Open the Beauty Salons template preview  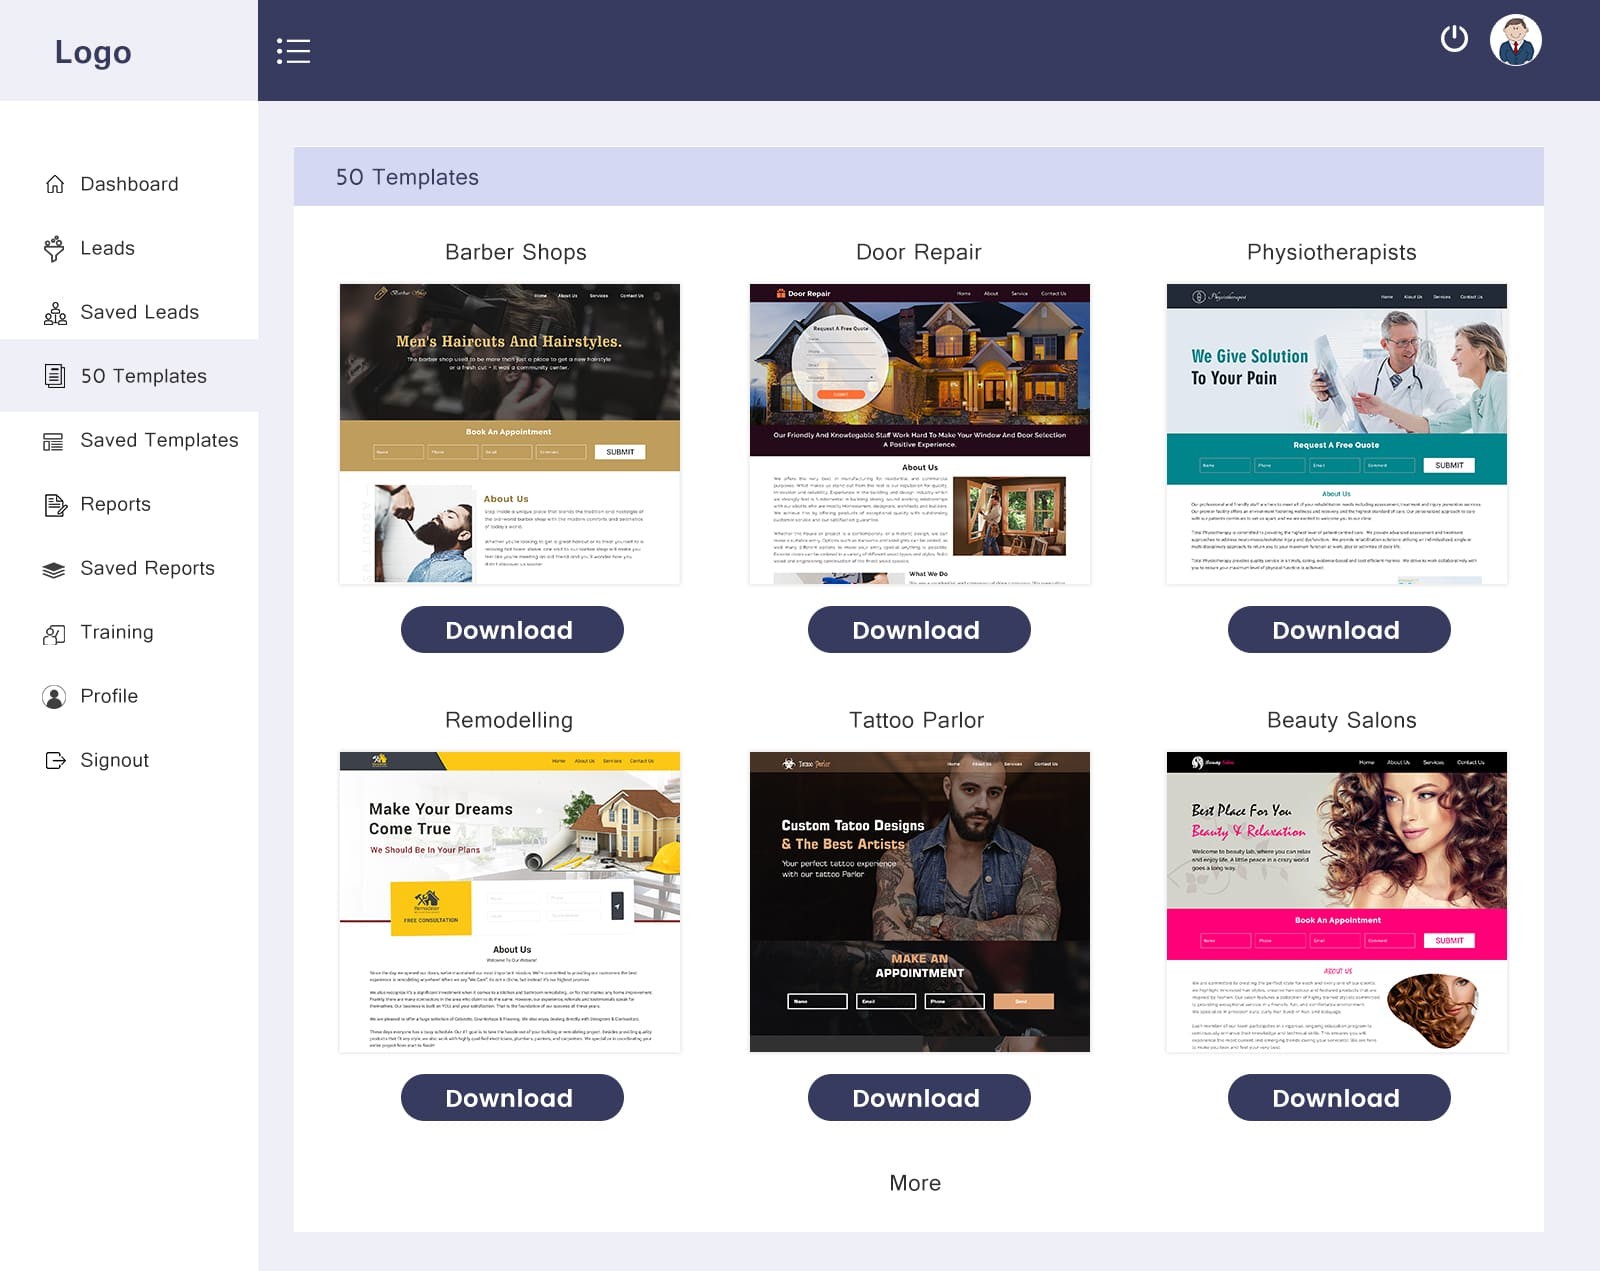(1337, 902)
